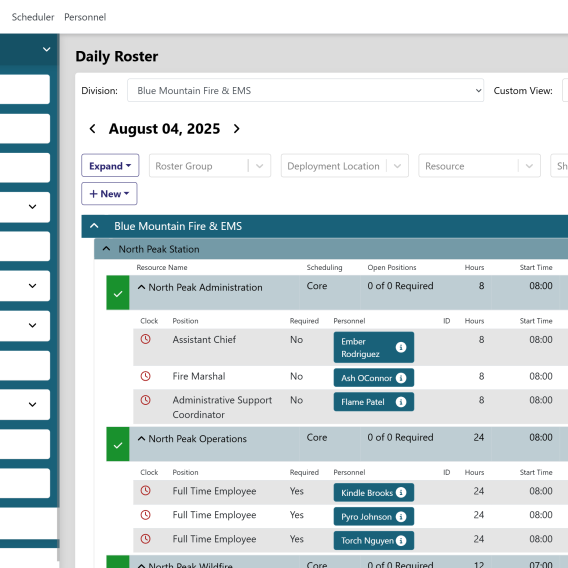The image size is (568, 568).
Task: Collapse North Peak Wildfire resource
Action: 142,565
